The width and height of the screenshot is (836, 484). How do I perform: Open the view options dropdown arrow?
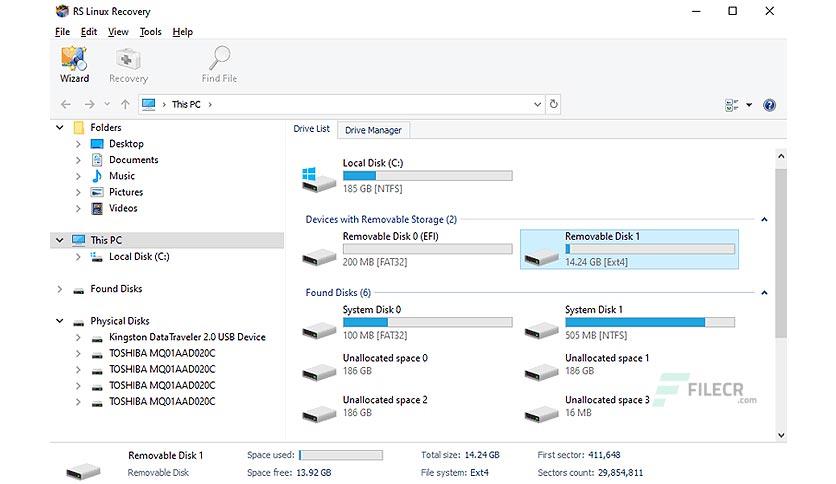749,105
